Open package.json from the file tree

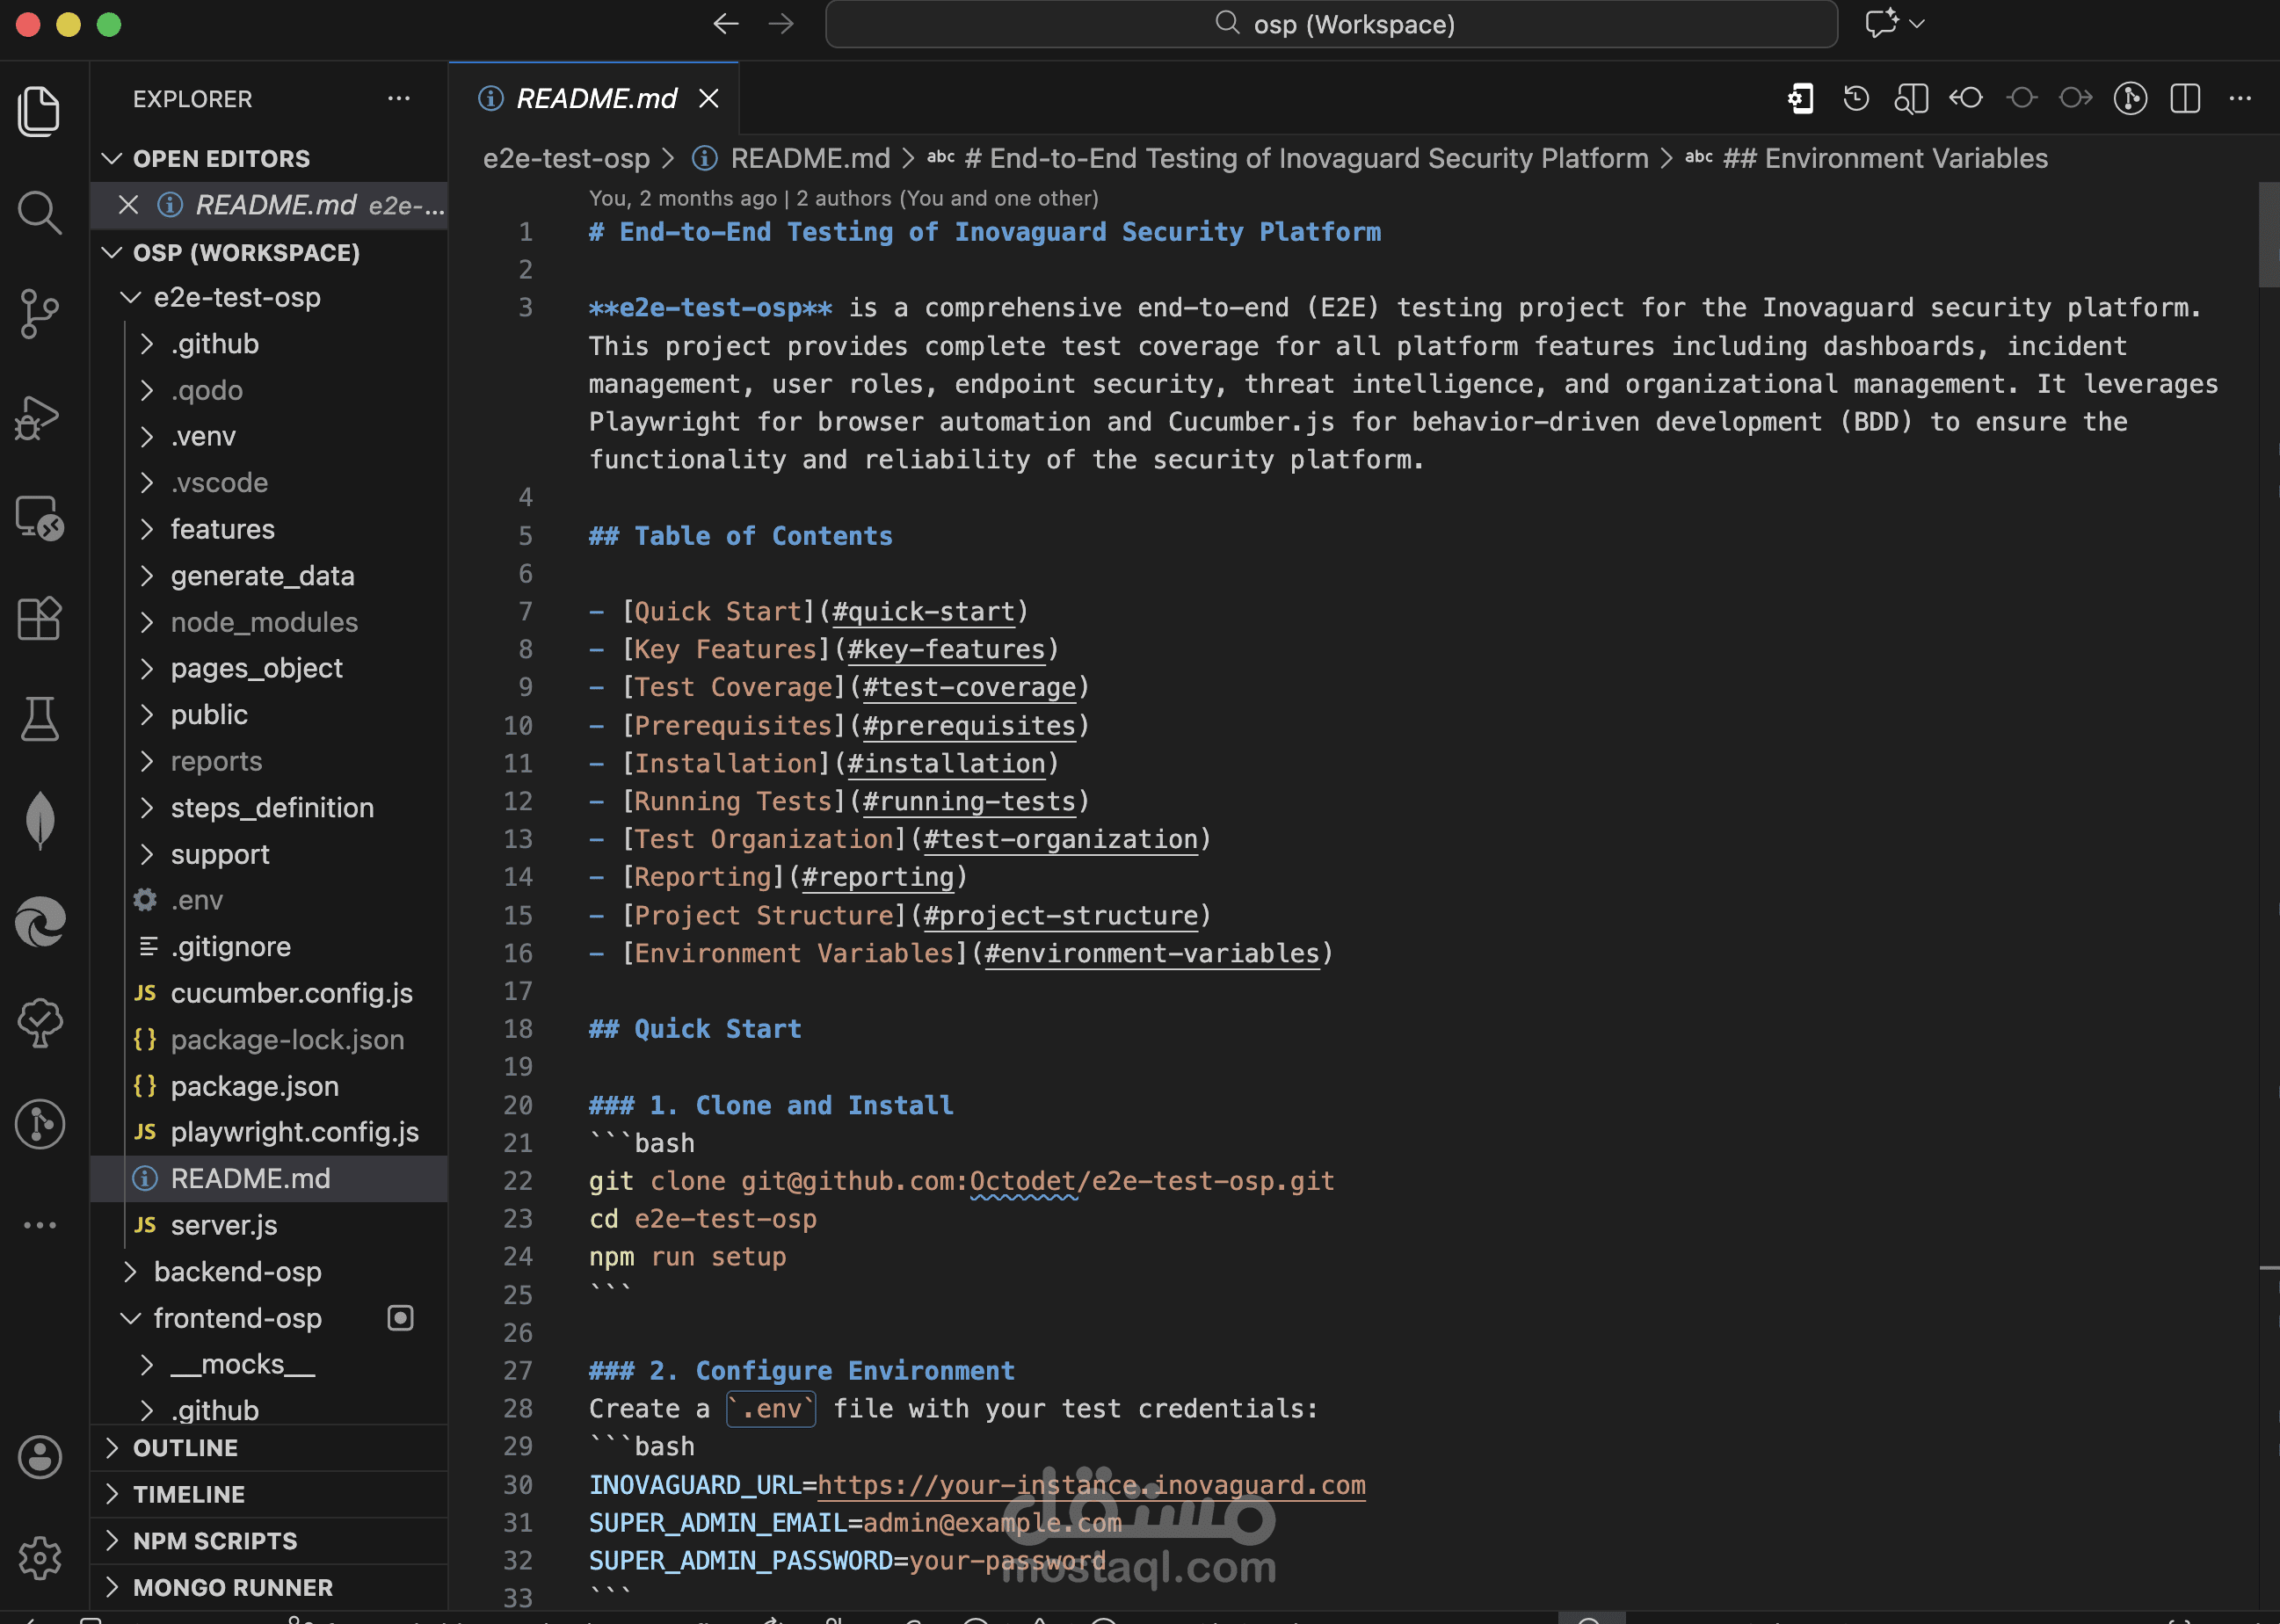point(254,1086)
